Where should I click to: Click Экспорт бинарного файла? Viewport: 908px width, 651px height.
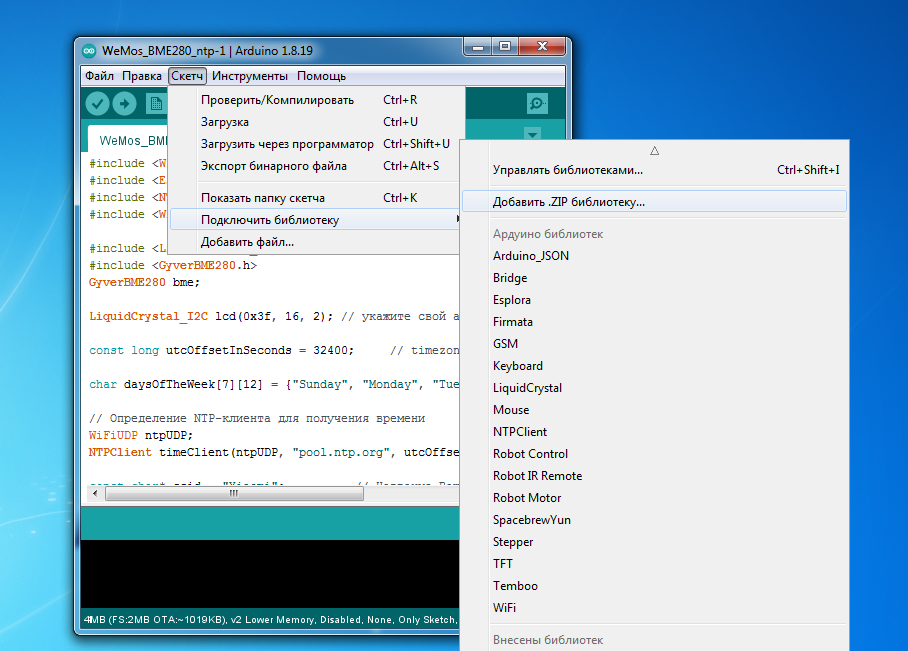point(273,166)
